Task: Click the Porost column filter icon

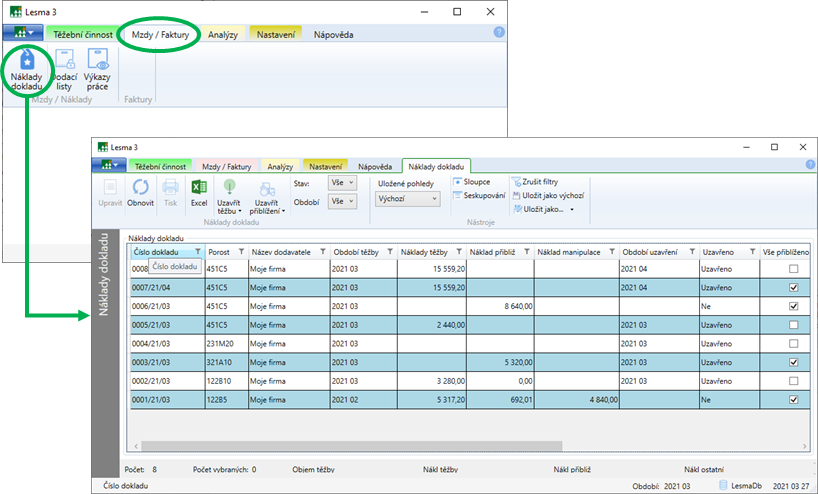Action: (241, 252)
